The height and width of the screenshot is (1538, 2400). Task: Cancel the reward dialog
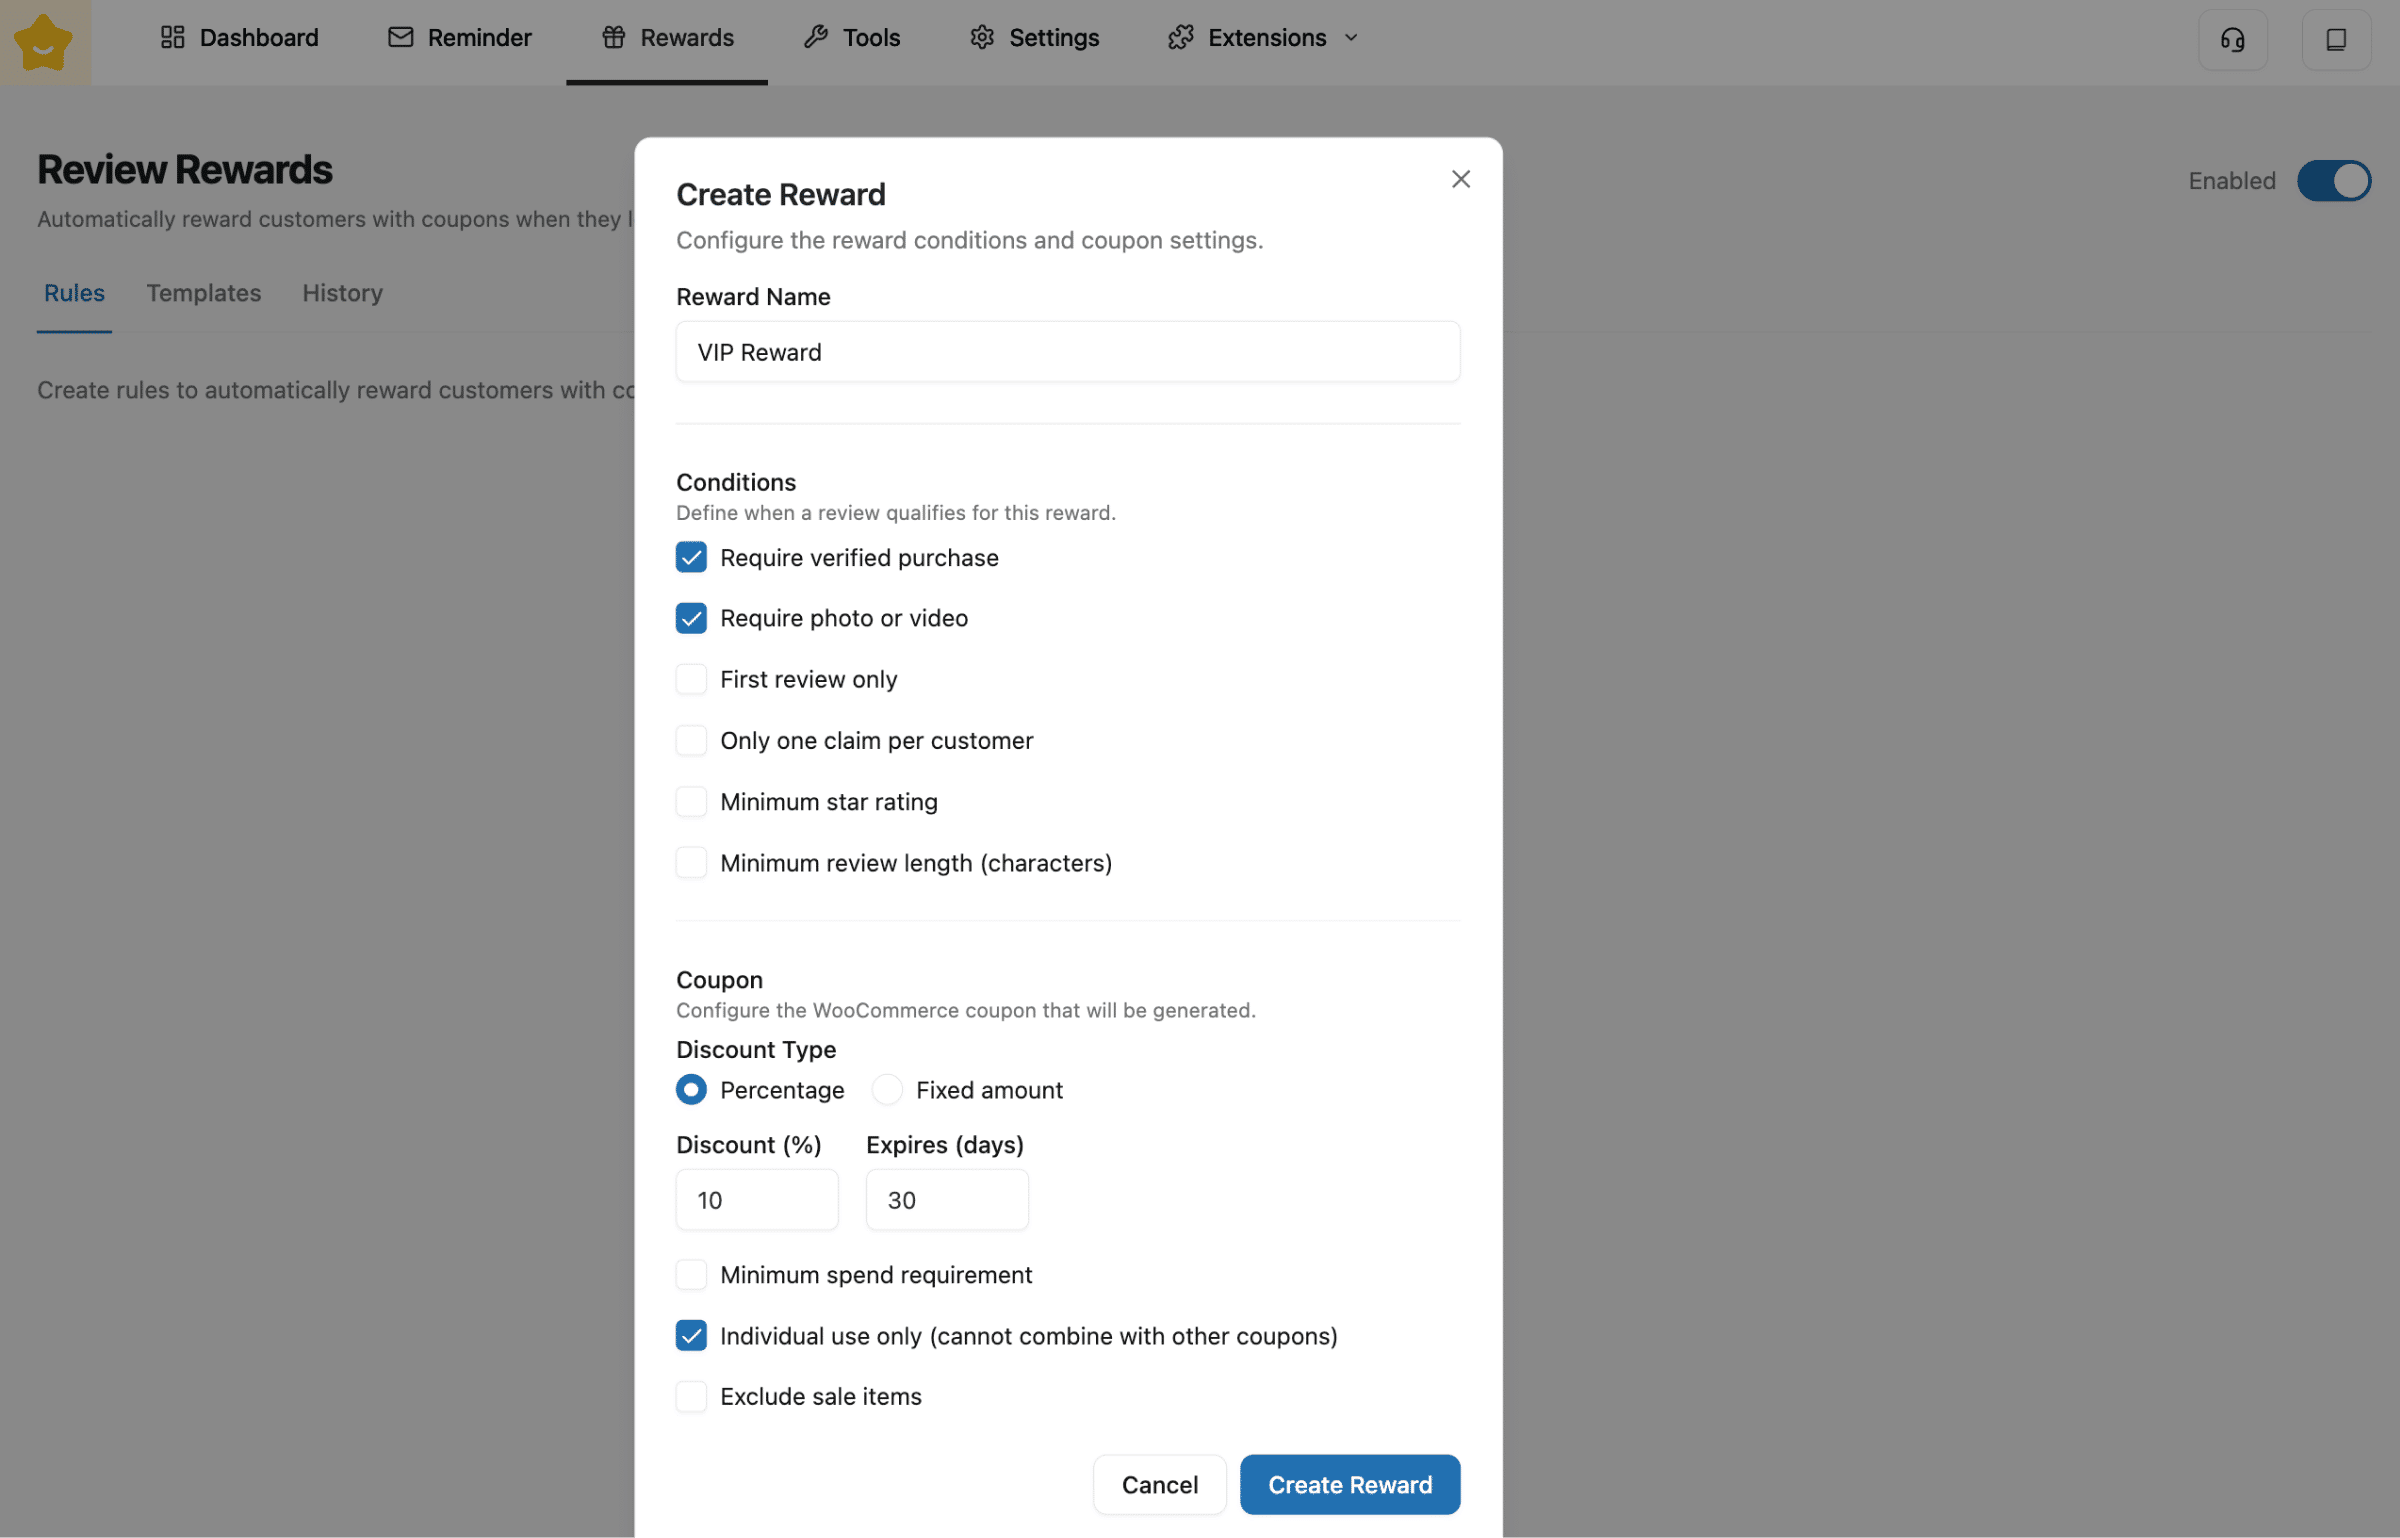pos(1159,1485)
